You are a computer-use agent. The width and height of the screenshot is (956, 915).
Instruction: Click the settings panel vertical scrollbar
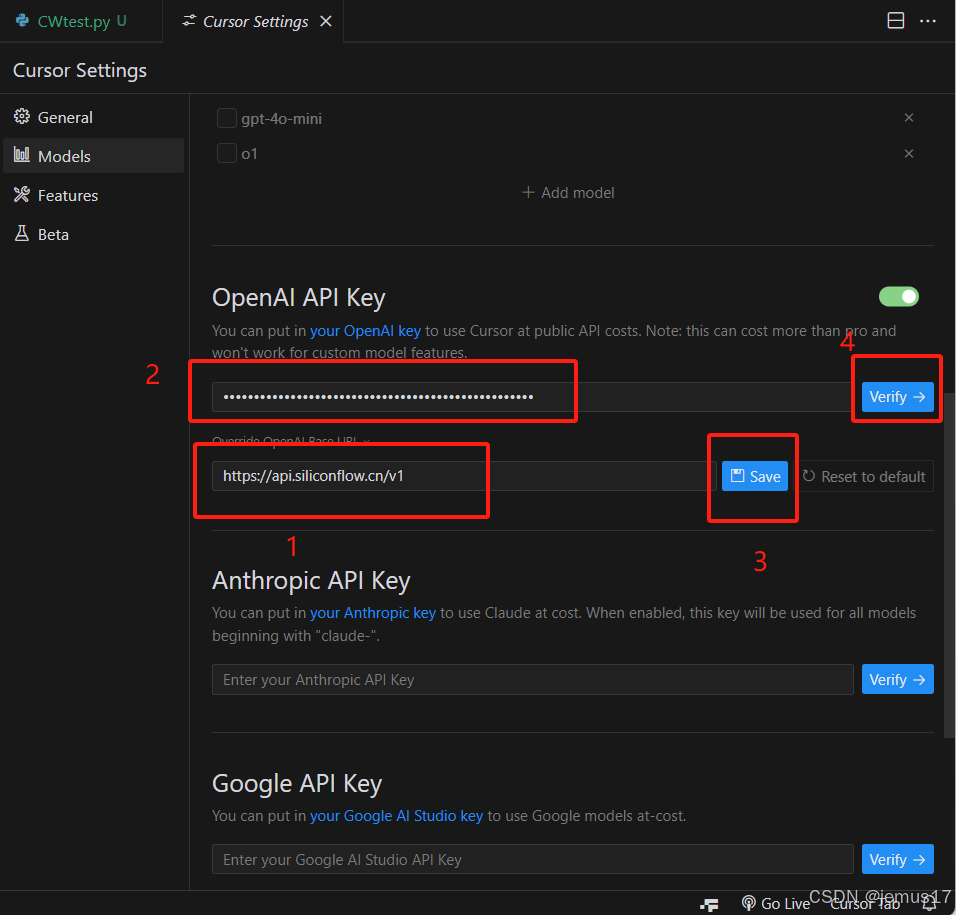949,564
